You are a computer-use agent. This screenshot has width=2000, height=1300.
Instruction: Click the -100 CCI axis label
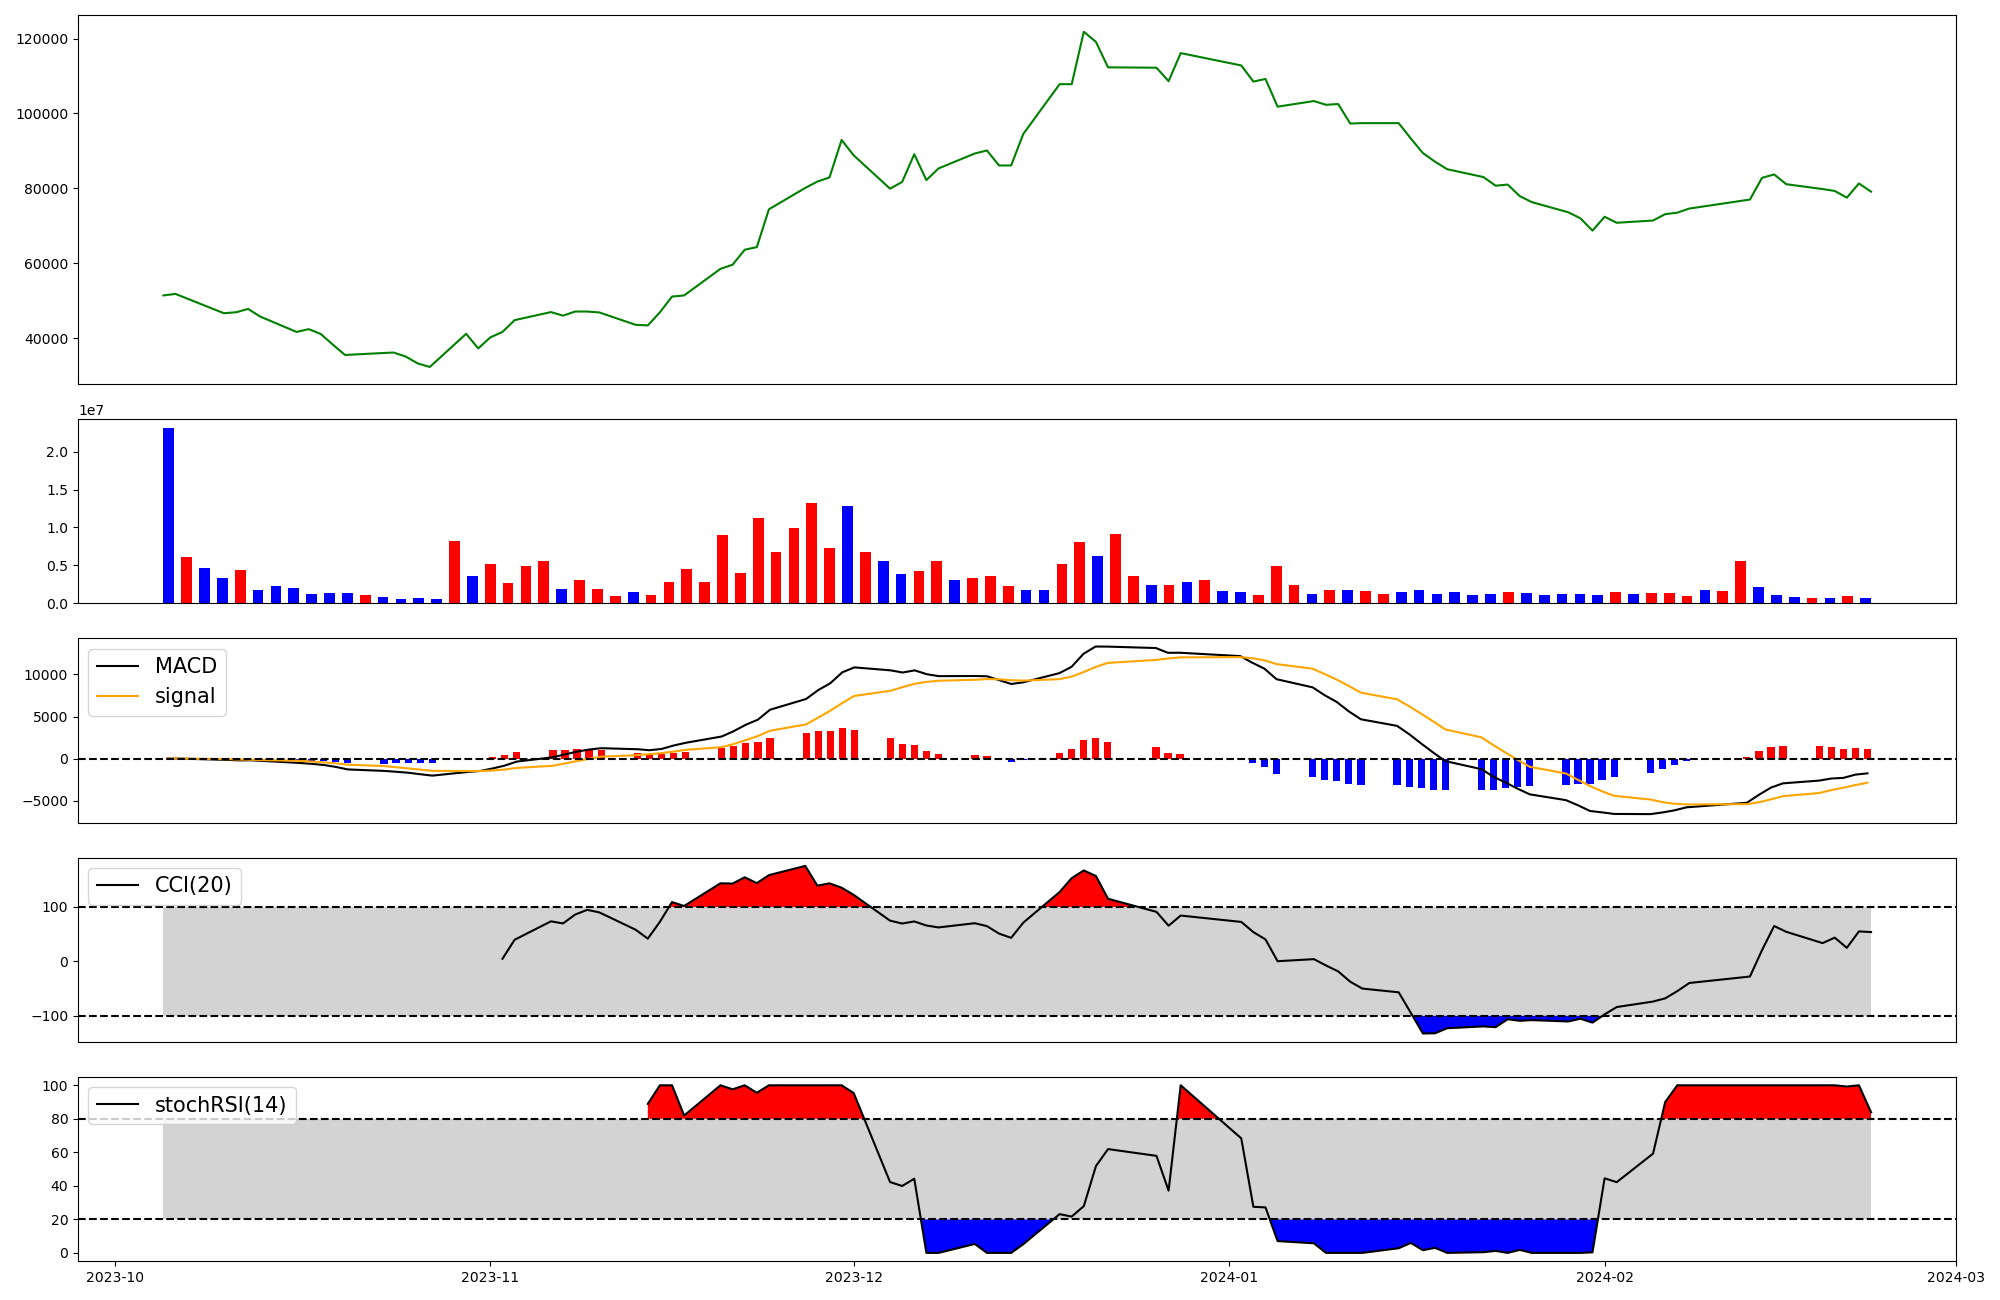click(x=49, y=1016)
